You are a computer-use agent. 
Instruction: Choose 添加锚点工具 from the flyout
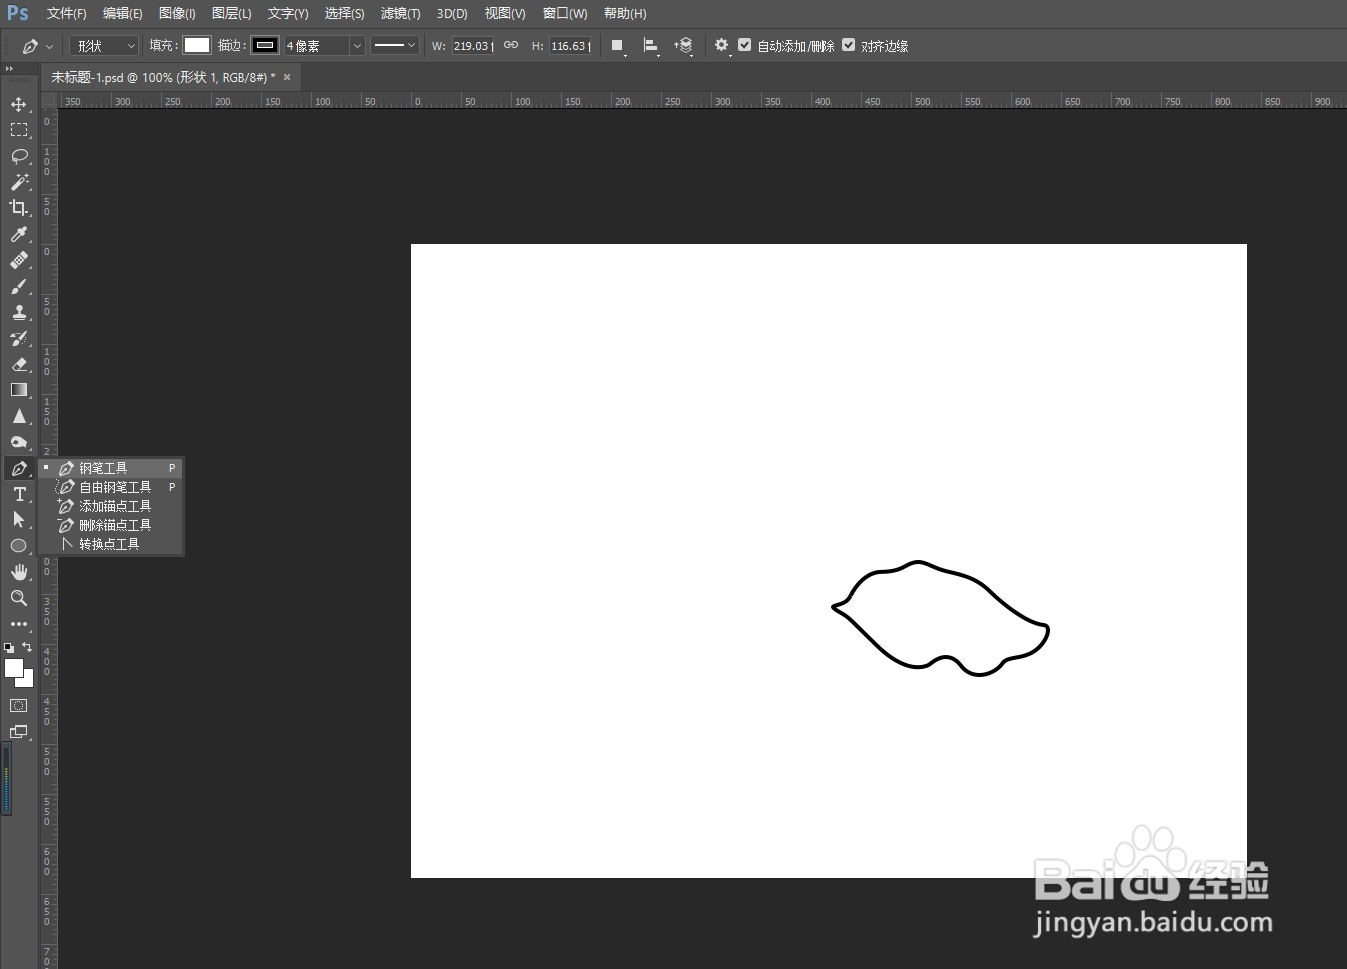pyautogui.click(x=111, y=506)
